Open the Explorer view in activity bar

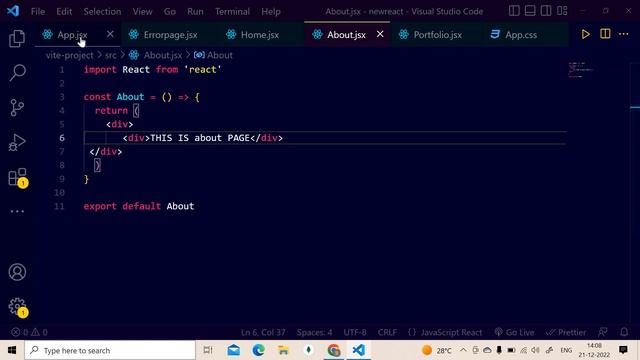[x=17, y=38]
